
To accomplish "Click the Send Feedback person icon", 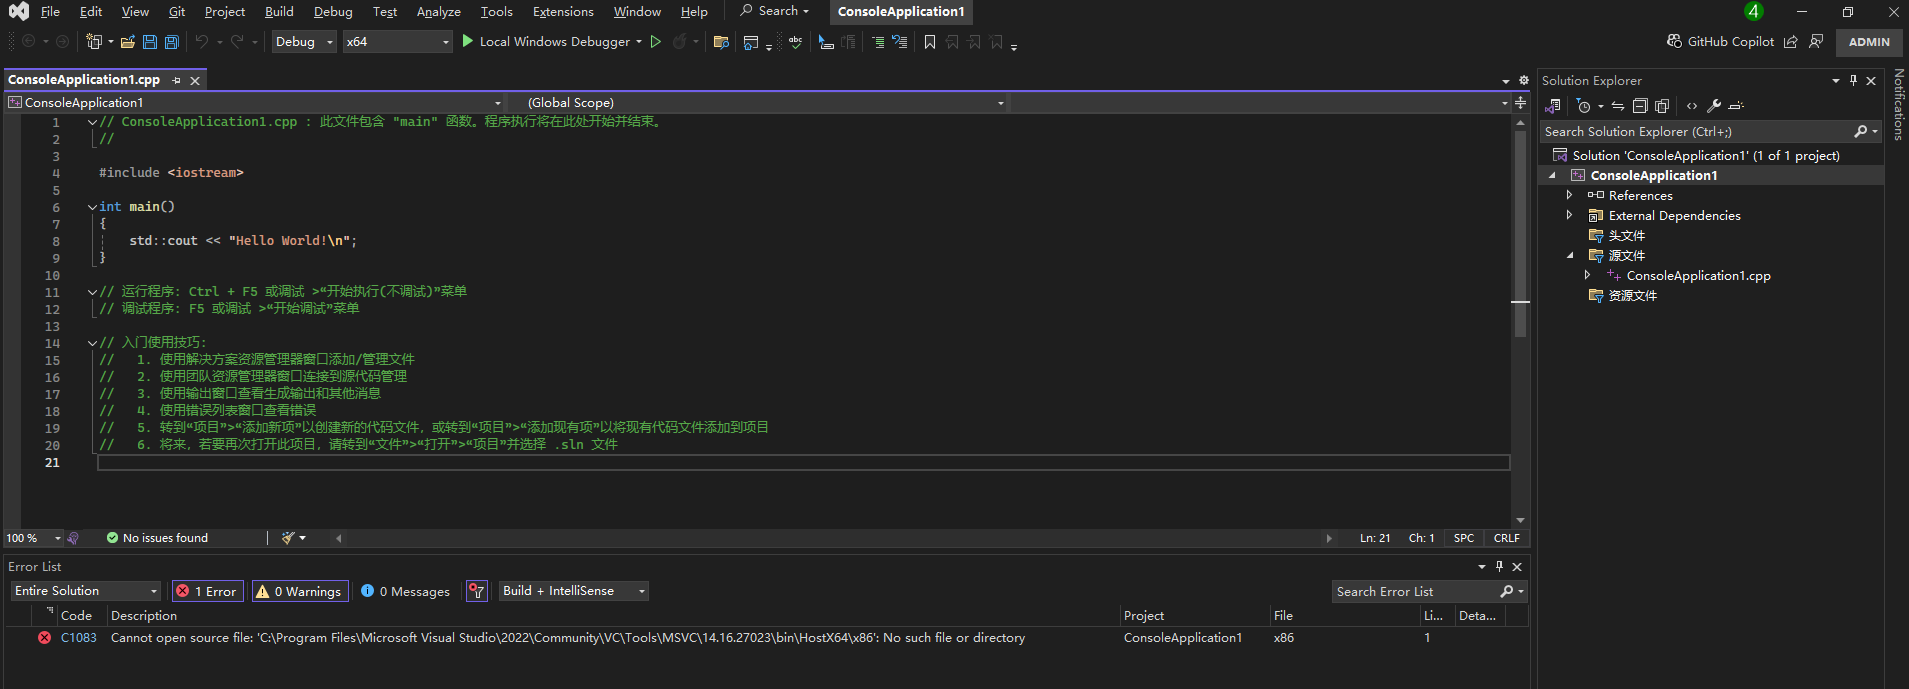I will pyautogui.click(x=1816, y=41).
